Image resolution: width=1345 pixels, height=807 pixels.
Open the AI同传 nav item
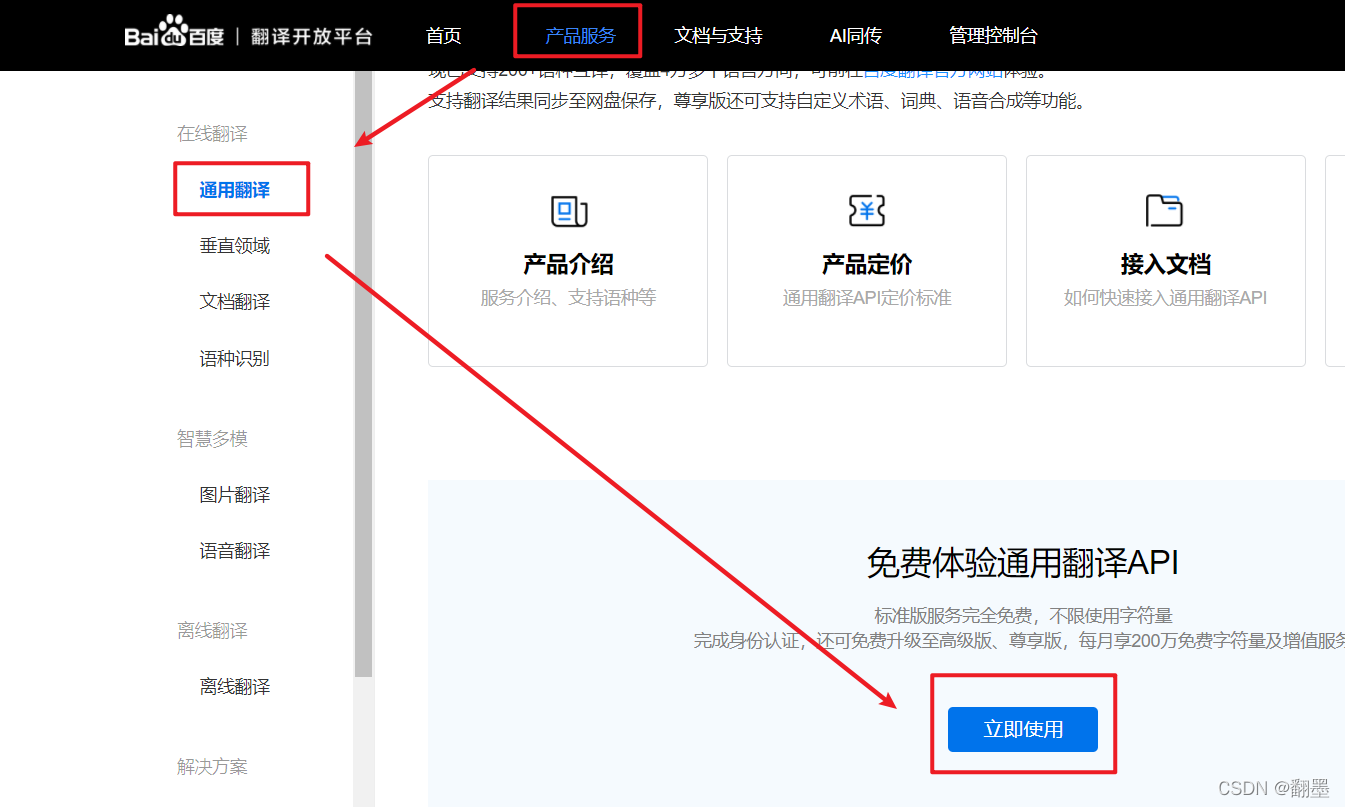[x=856, y=36]
